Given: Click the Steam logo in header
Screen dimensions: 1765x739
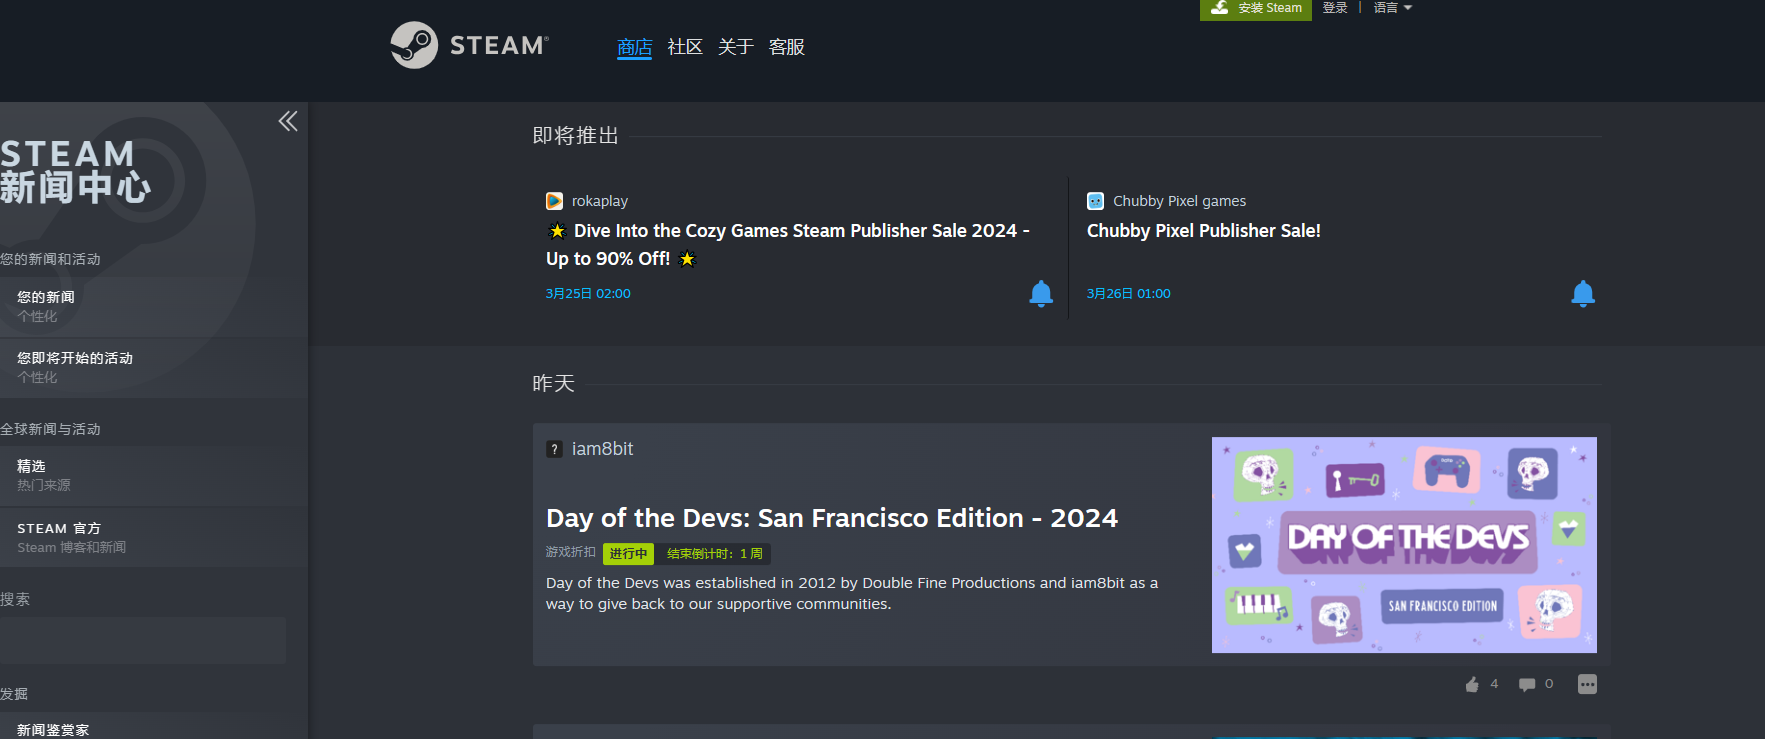Looking at the screenshot, I should [469, 45].
